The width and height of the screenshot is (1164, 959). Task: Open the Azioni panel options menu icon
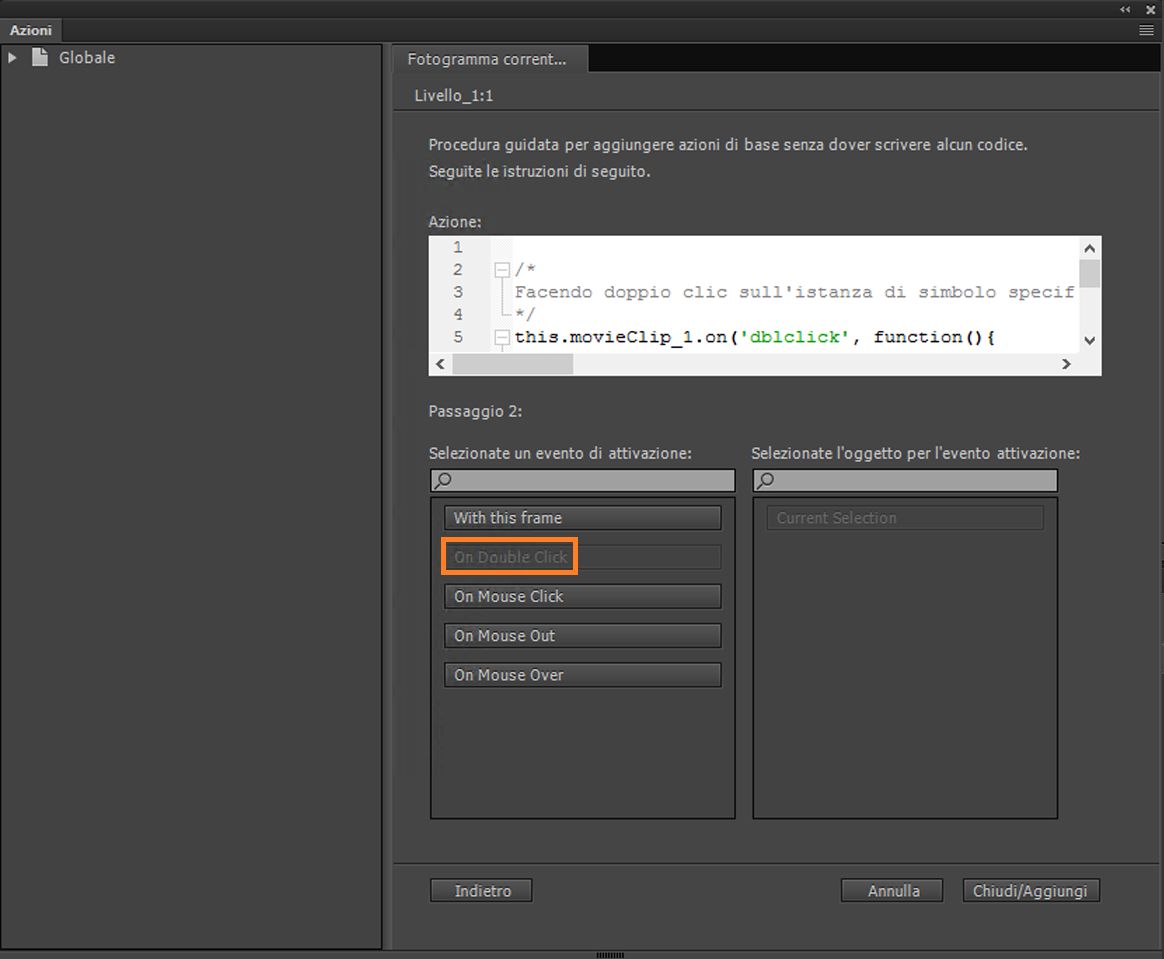click(1146, 30)
